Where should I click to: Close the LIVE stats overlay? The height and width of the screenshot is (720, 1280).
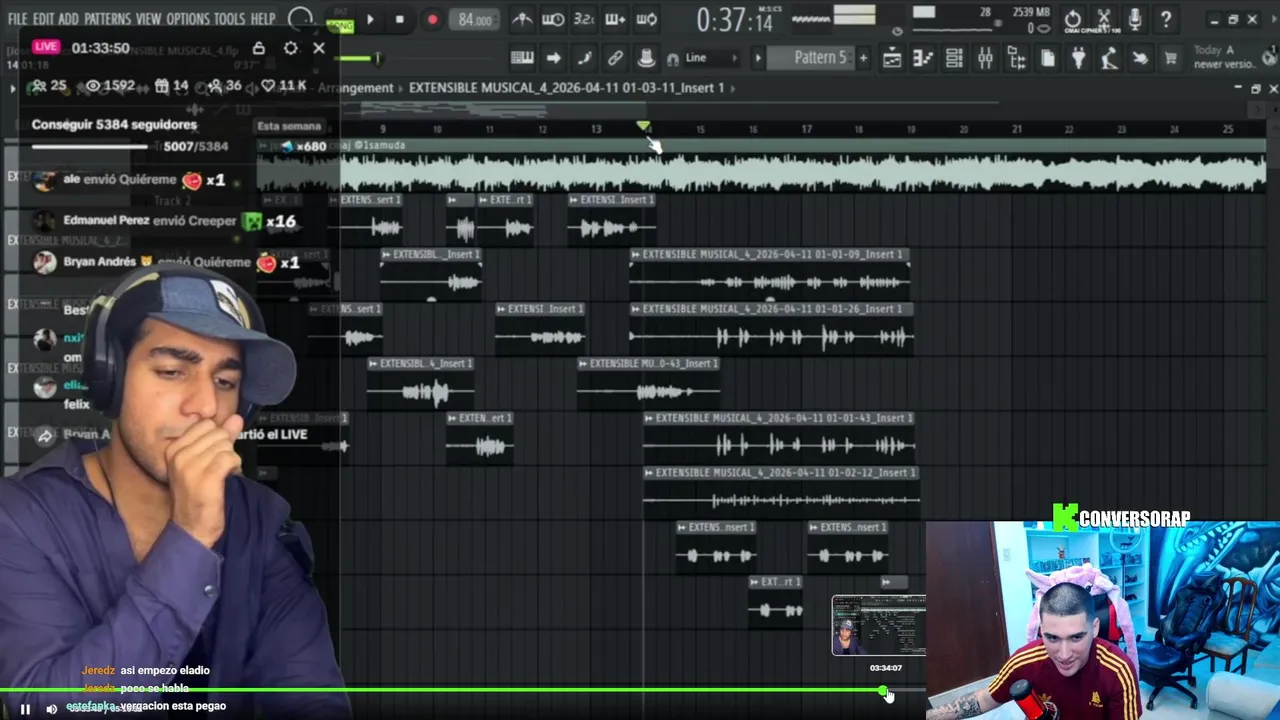pos(319,48)
